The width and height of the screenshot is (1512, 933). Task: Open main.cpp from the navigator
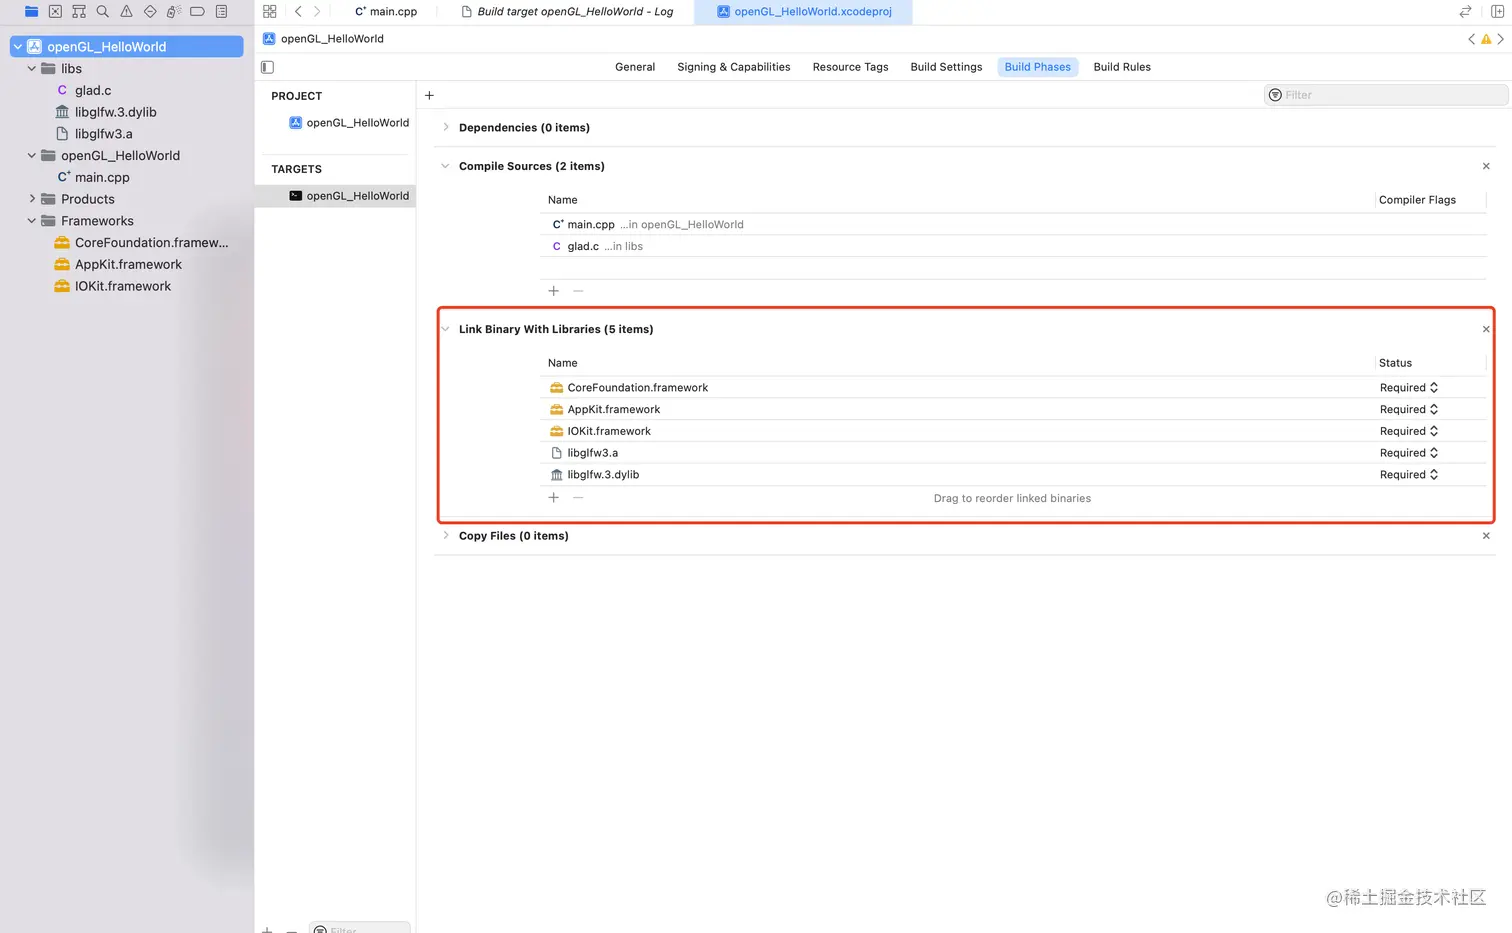pos(102,178)
